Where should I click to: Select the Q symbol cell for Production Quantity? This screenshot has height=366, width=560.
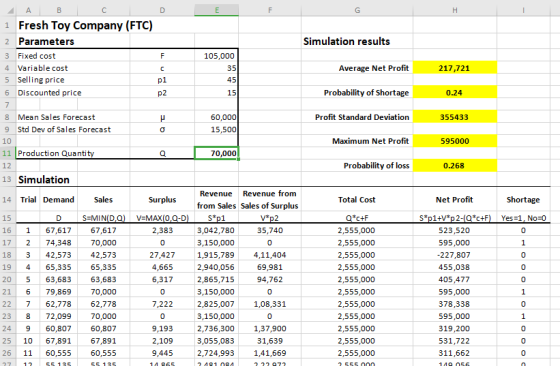click(162, 153)
